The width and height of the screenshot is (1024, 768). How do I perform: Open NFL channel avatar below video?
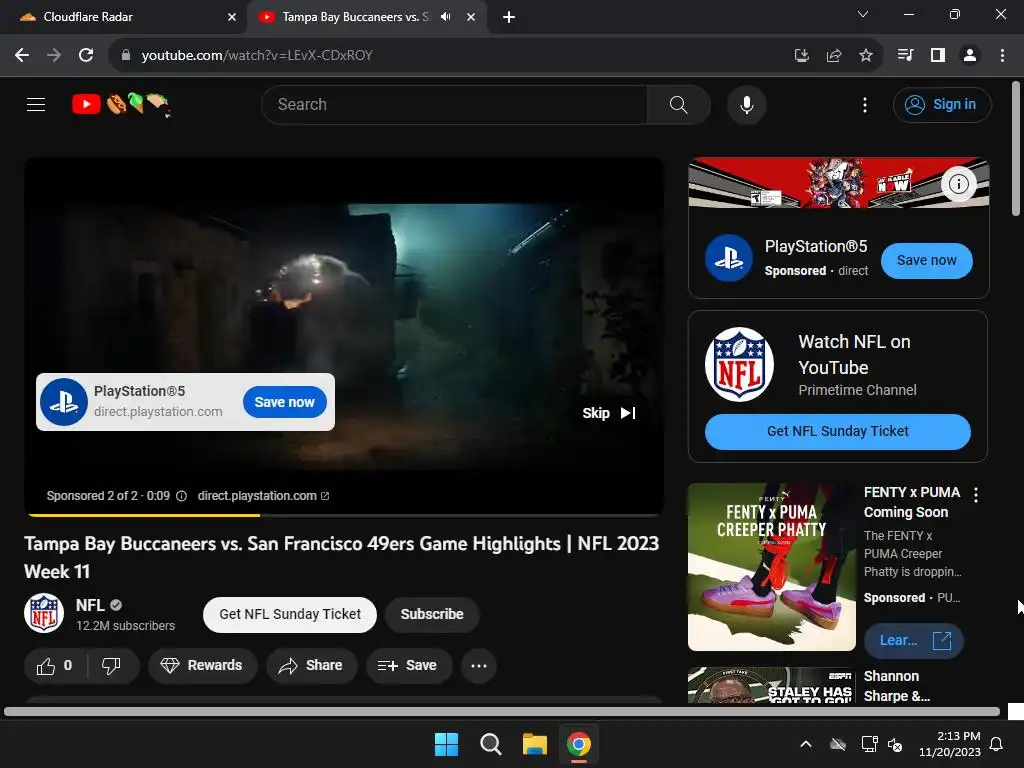(x=44, y=613)
